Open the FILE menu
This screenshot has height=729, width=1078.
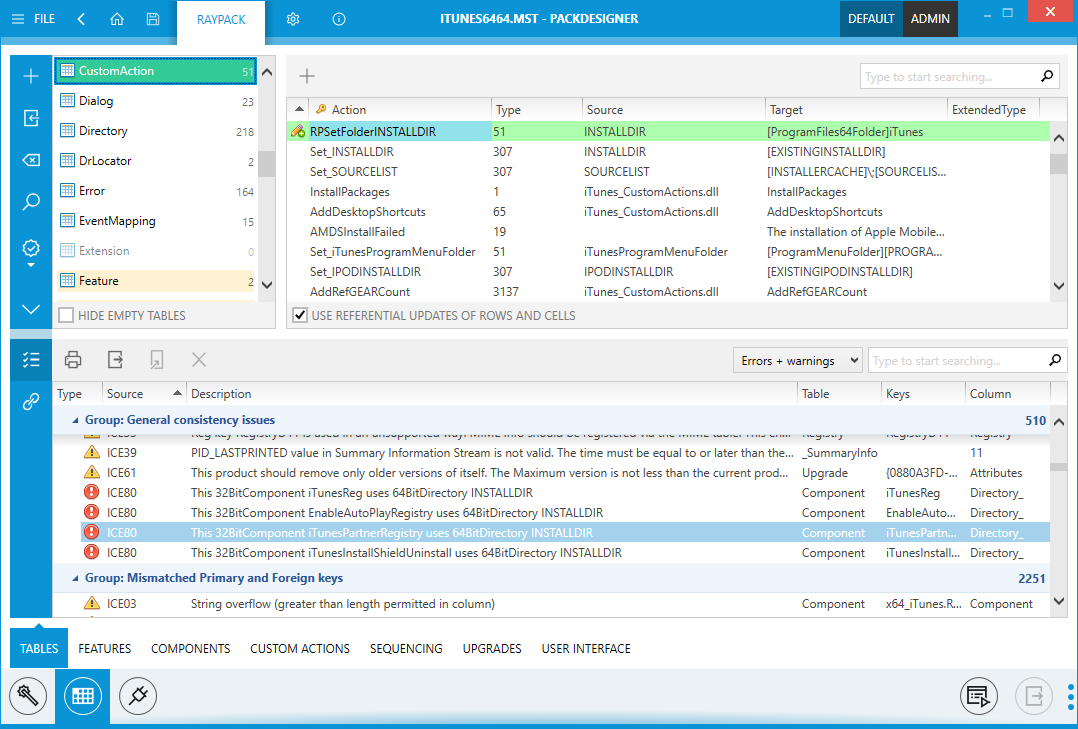pos(34,19)
